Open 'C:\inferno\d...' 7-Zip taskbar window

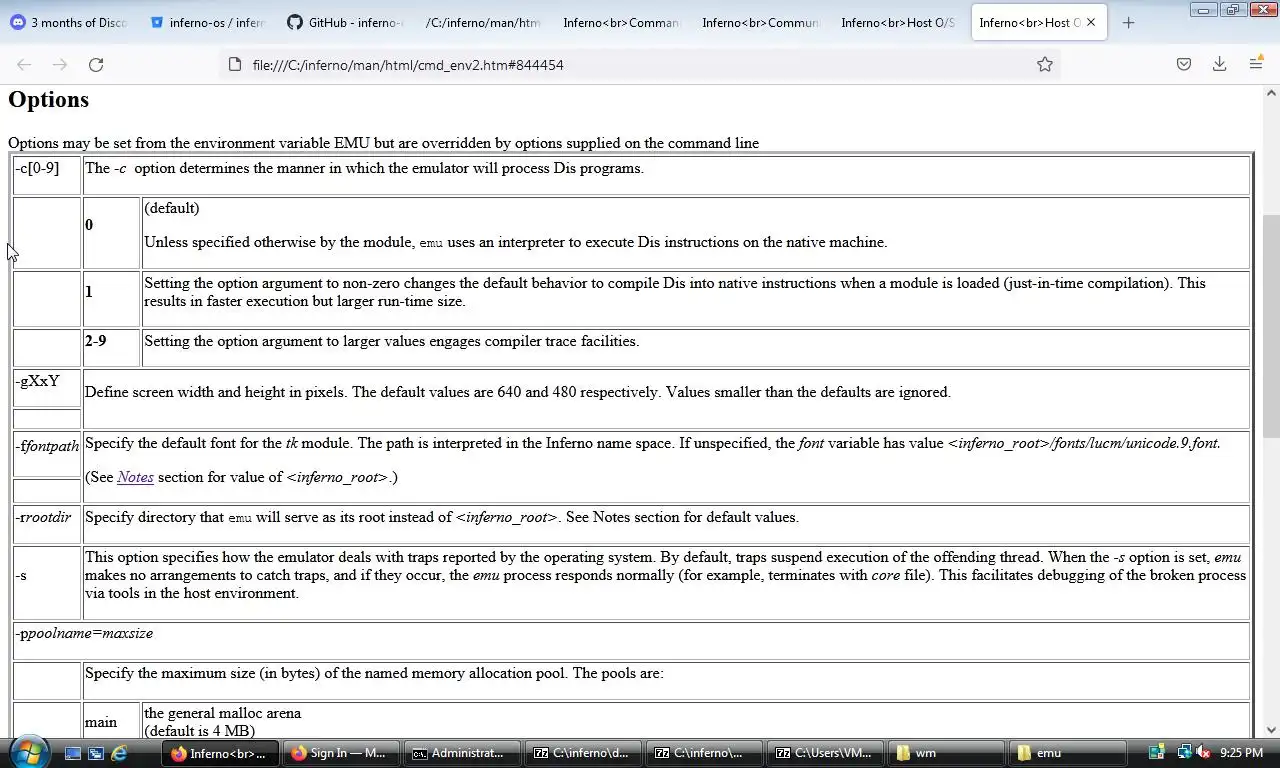click(583, 753)
